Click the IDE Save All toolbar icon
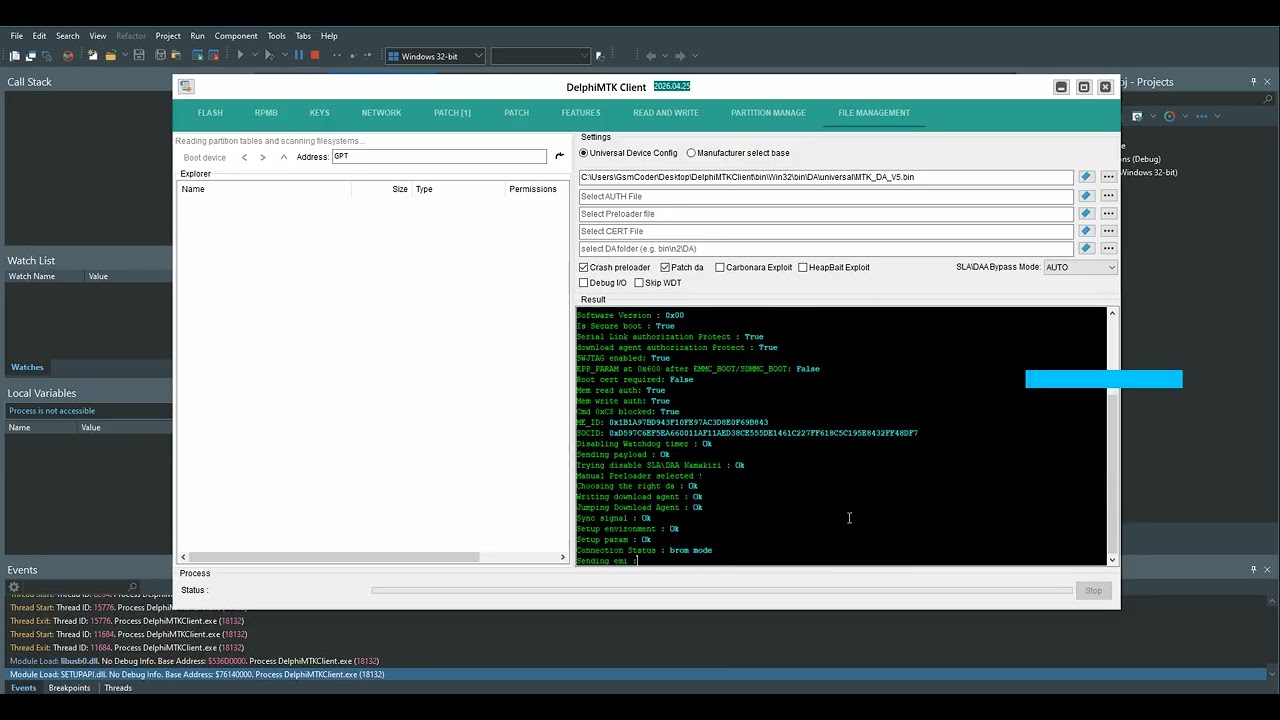1280x720 pixels. pos(159,56)
